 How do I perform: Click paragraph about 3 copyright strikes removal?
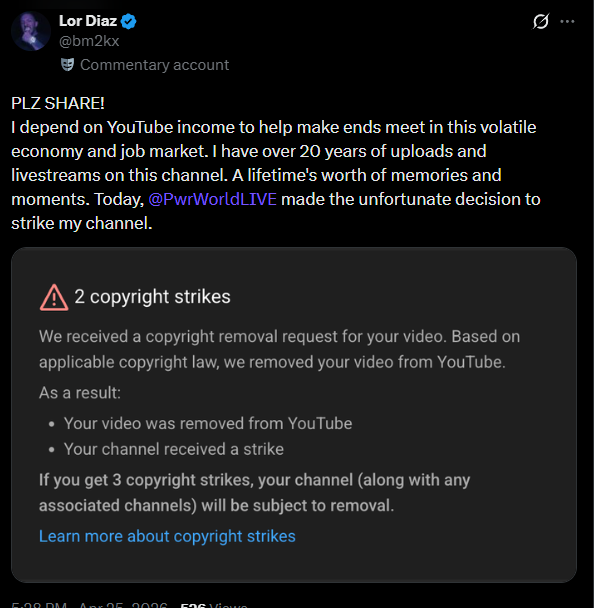[x=254, y=492]
